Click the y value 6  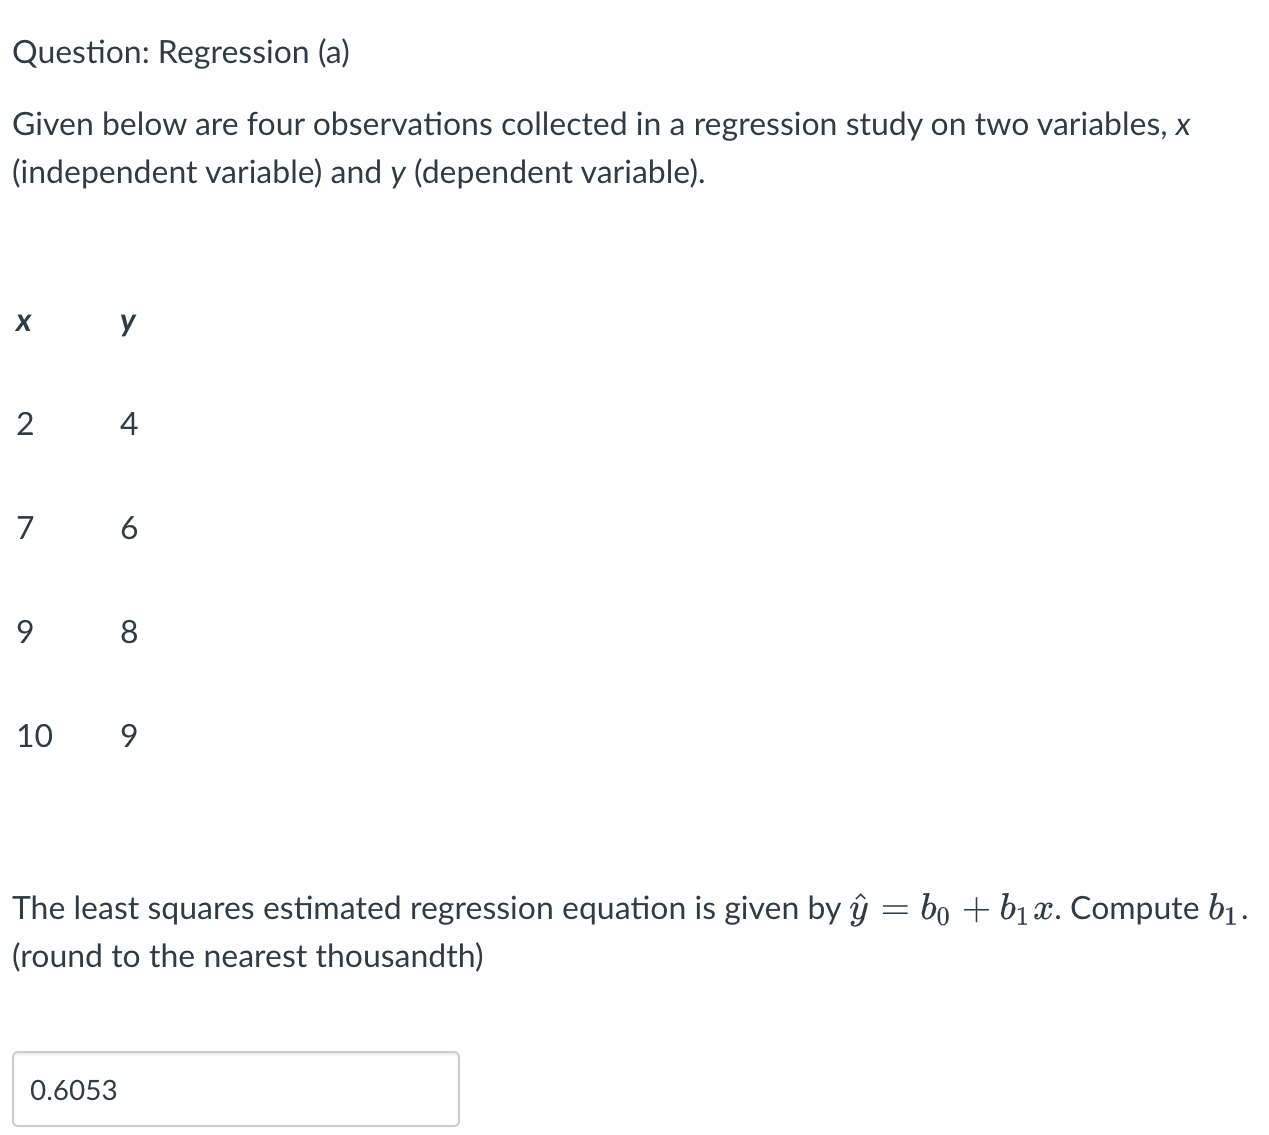(129, 529)
